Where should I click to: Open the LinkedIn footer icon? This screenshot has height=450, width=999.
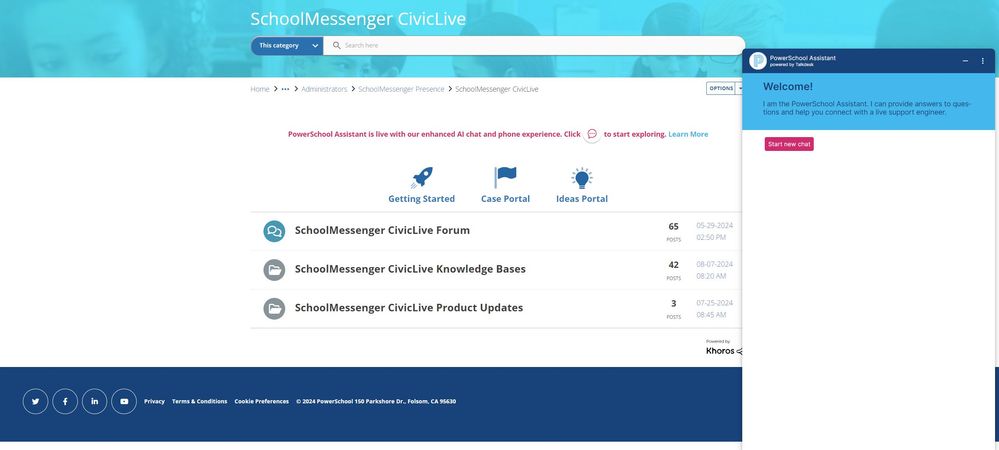94,401
